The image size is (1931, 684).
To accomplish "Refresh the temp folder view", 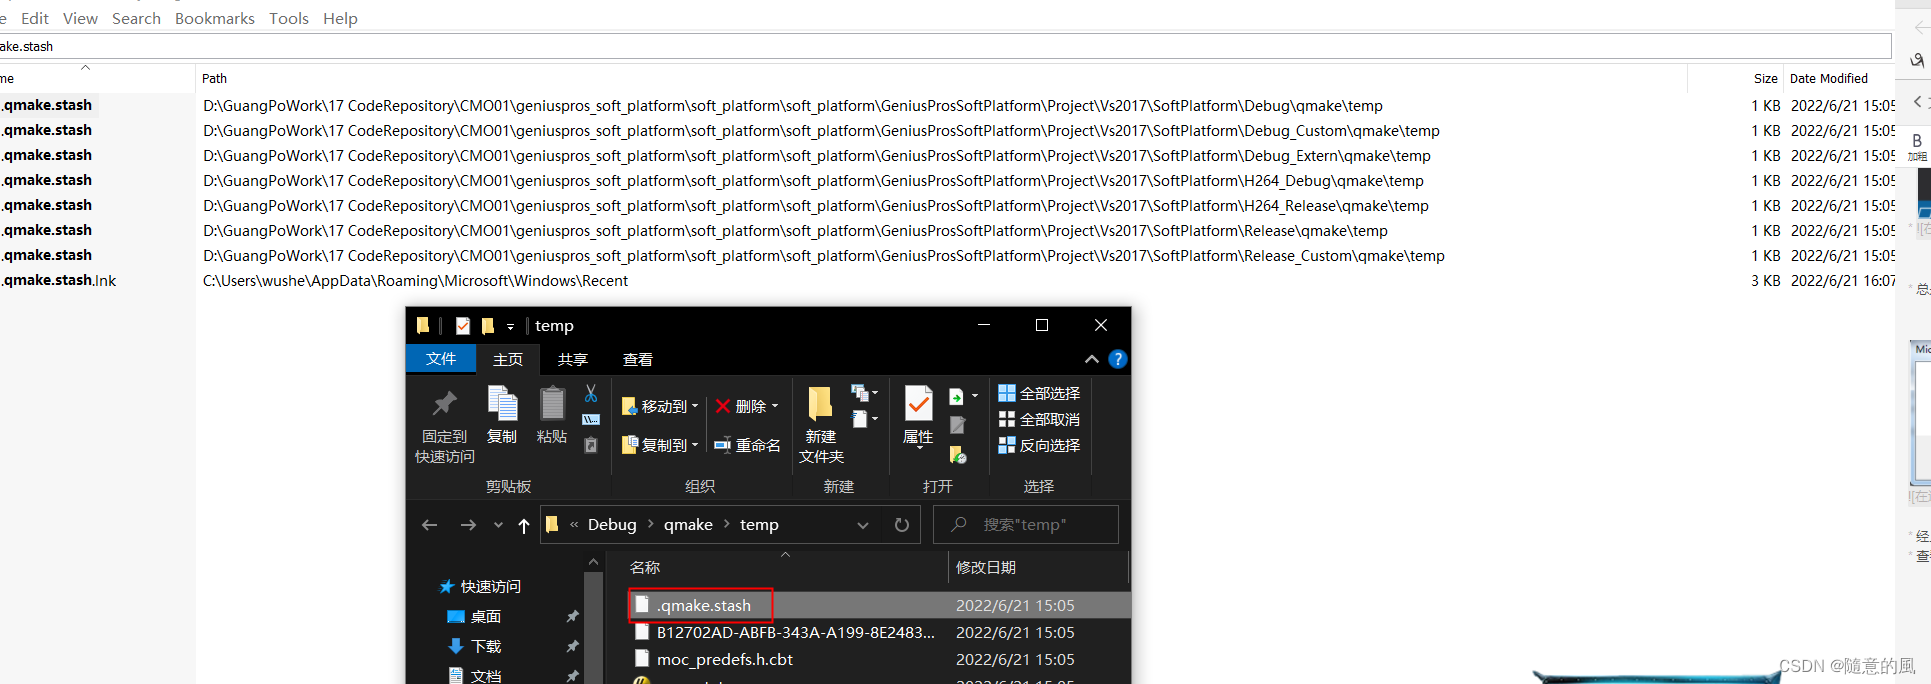I will pyautogui.click(x=902, y=525).
